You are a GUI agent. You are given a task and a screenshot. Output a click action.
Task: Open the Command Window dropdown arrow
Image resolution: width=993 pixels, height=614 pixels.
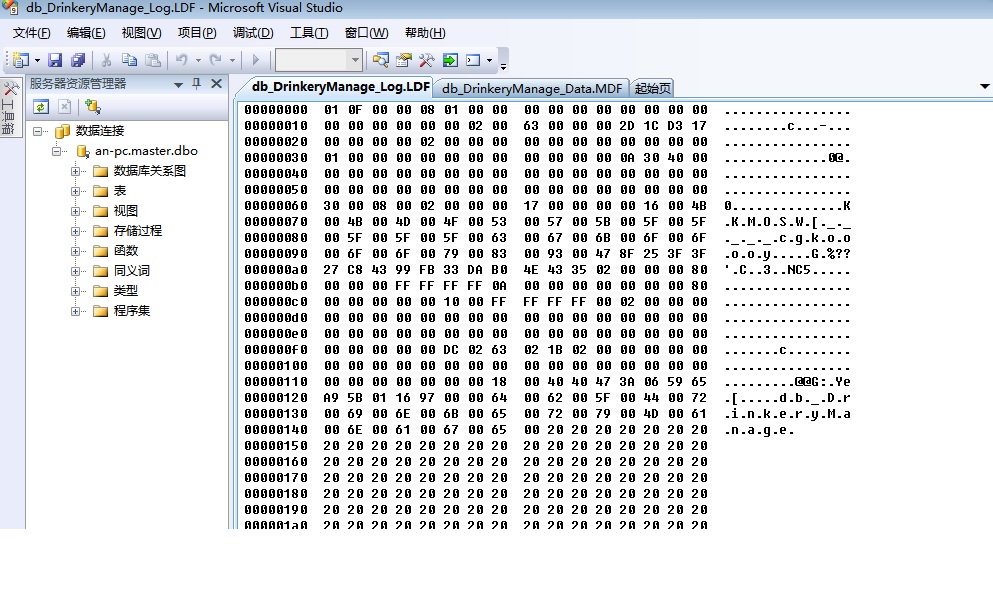tap(490, 61)
